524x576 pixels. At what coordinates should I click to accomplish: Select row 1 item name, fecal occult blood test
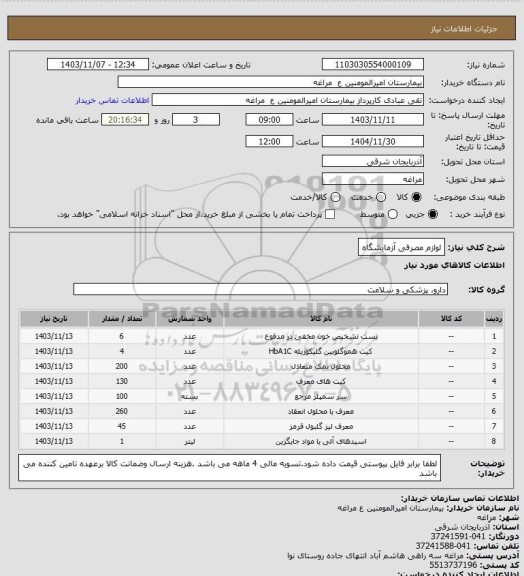coord(321,336)
